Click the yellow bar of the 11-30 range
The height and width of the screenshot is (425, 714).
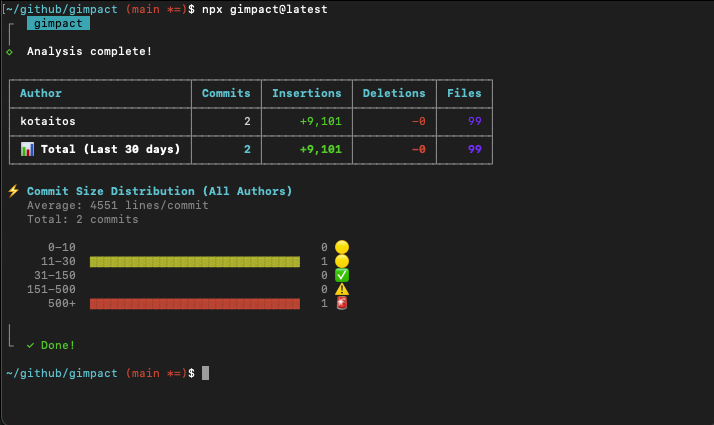click(195, 261)
